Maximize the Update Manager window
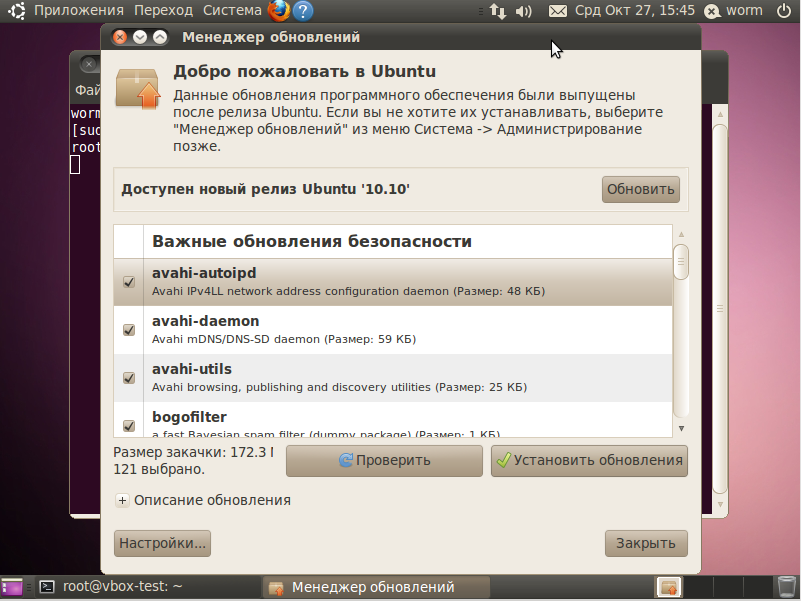Image resolution: width=801 pixels, height=601 pixels. [160, 37]
